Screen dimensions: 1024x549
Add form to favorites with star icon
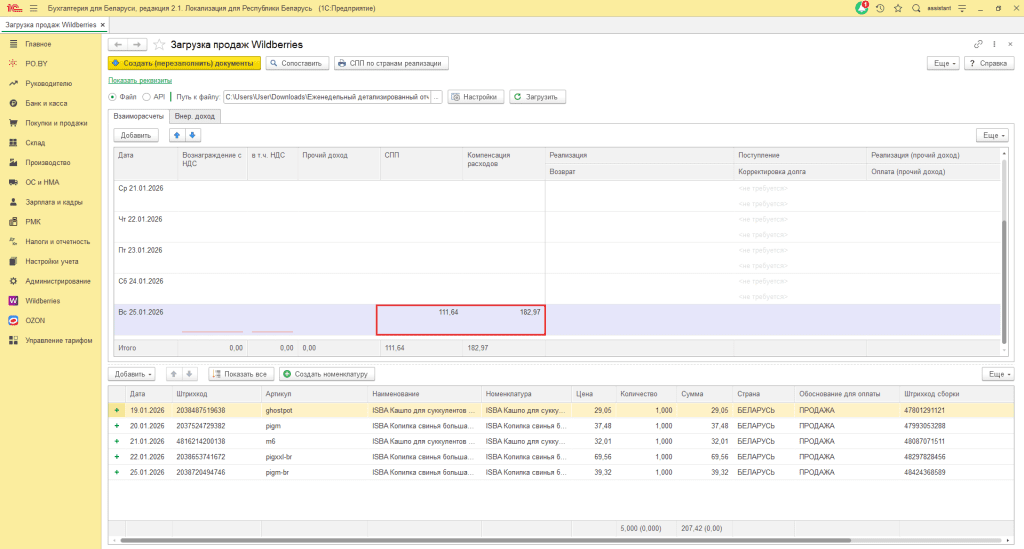click(159, 44)
